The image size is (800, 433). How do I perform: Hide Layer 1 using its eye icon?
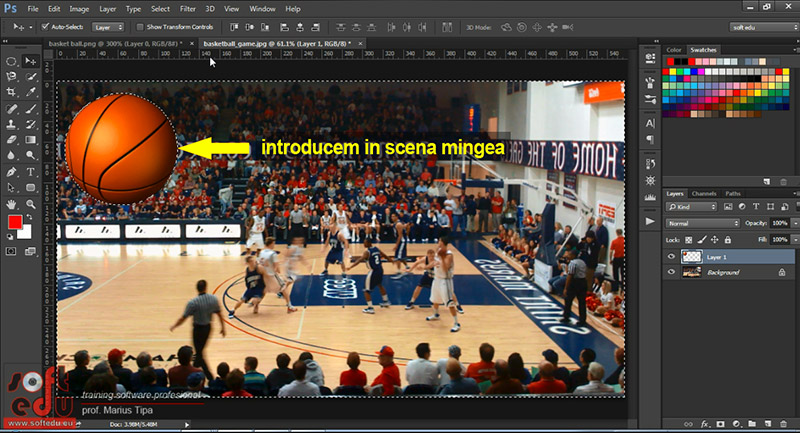tap(671, 257)
